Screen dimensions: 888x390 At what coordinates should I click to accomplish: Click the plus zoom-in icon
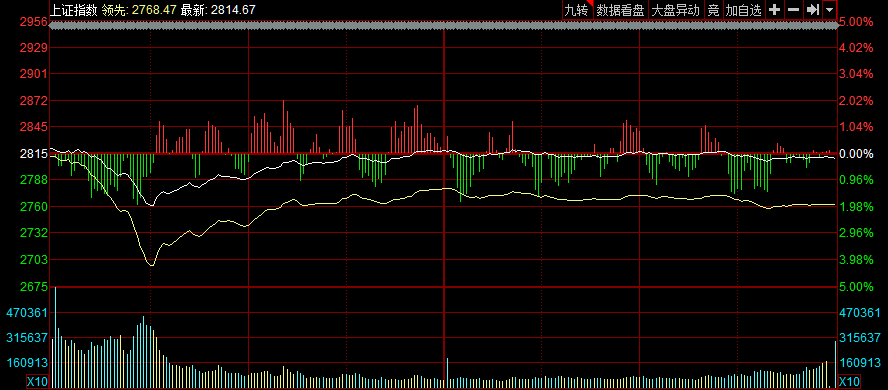[x=774, y=10]
